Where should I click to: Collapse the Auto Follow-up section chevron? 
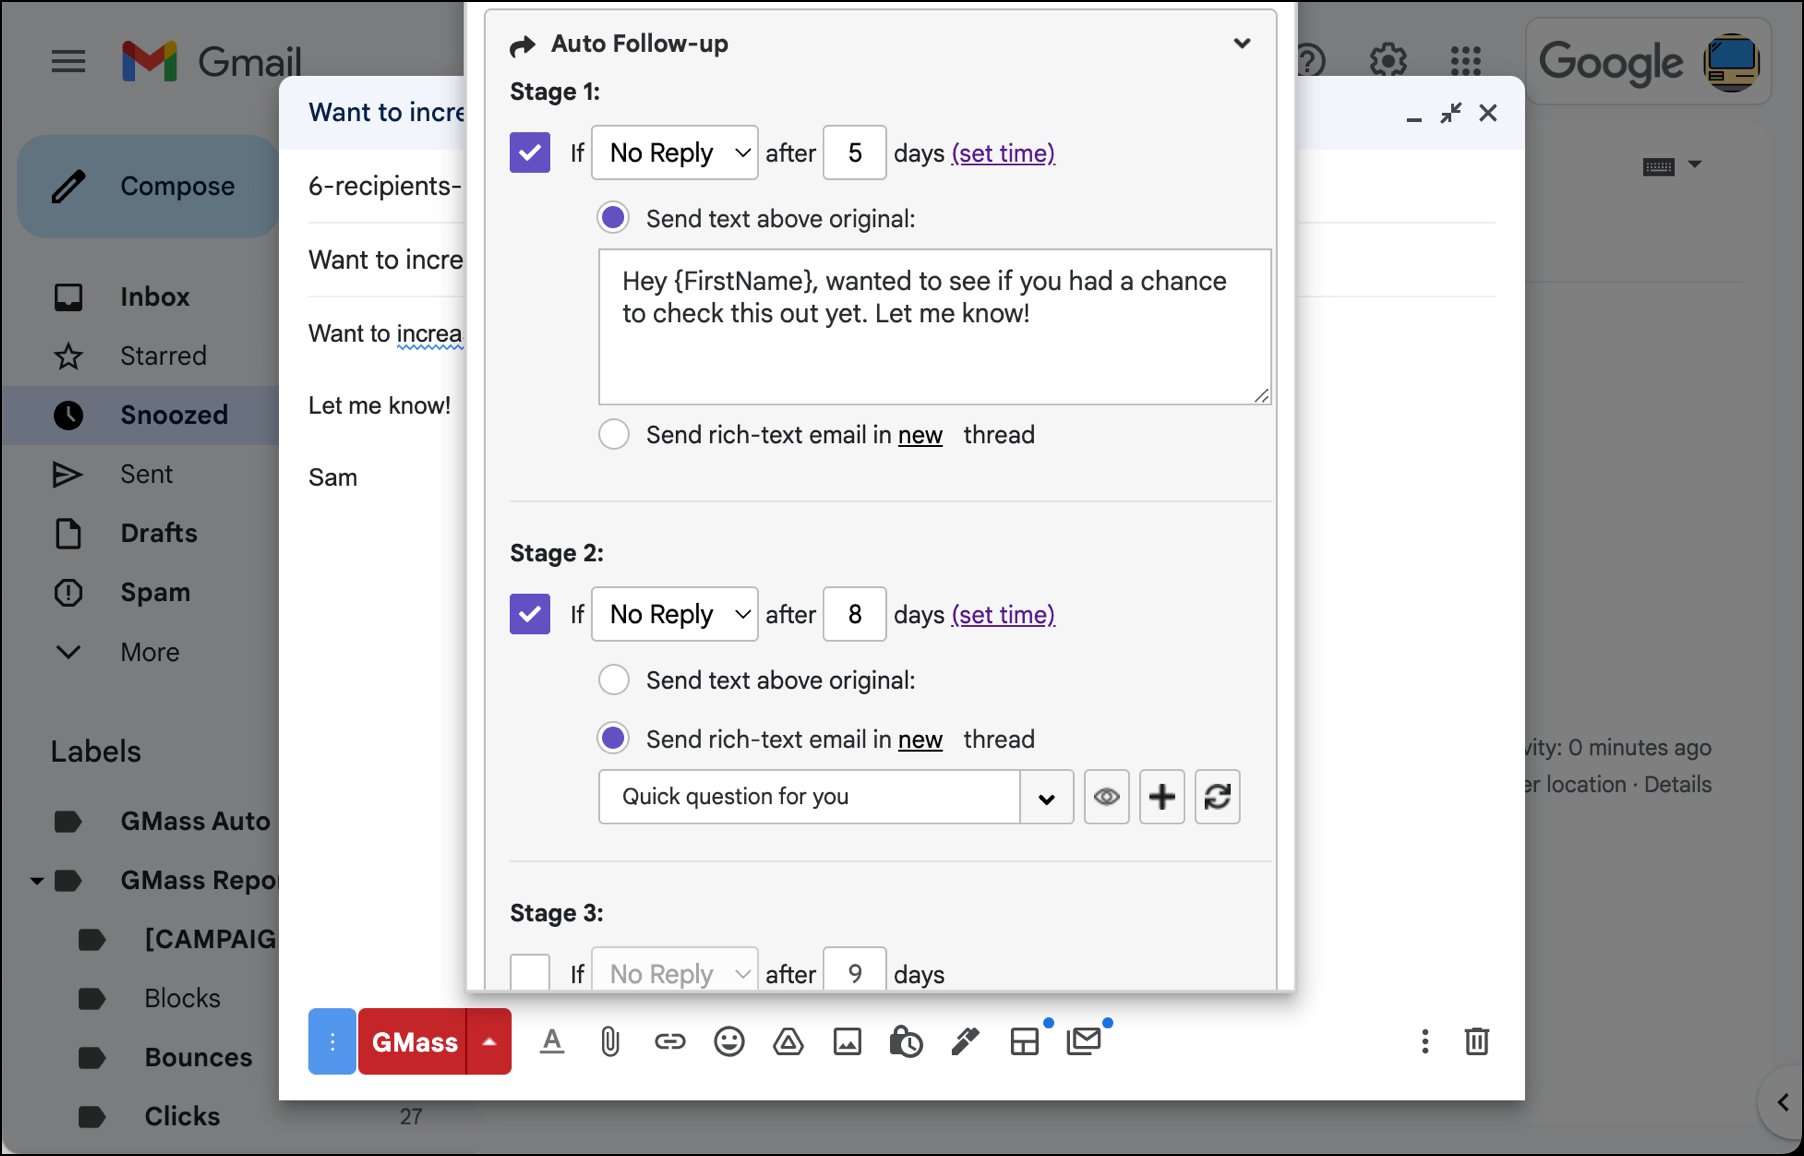click(1242, 44)
